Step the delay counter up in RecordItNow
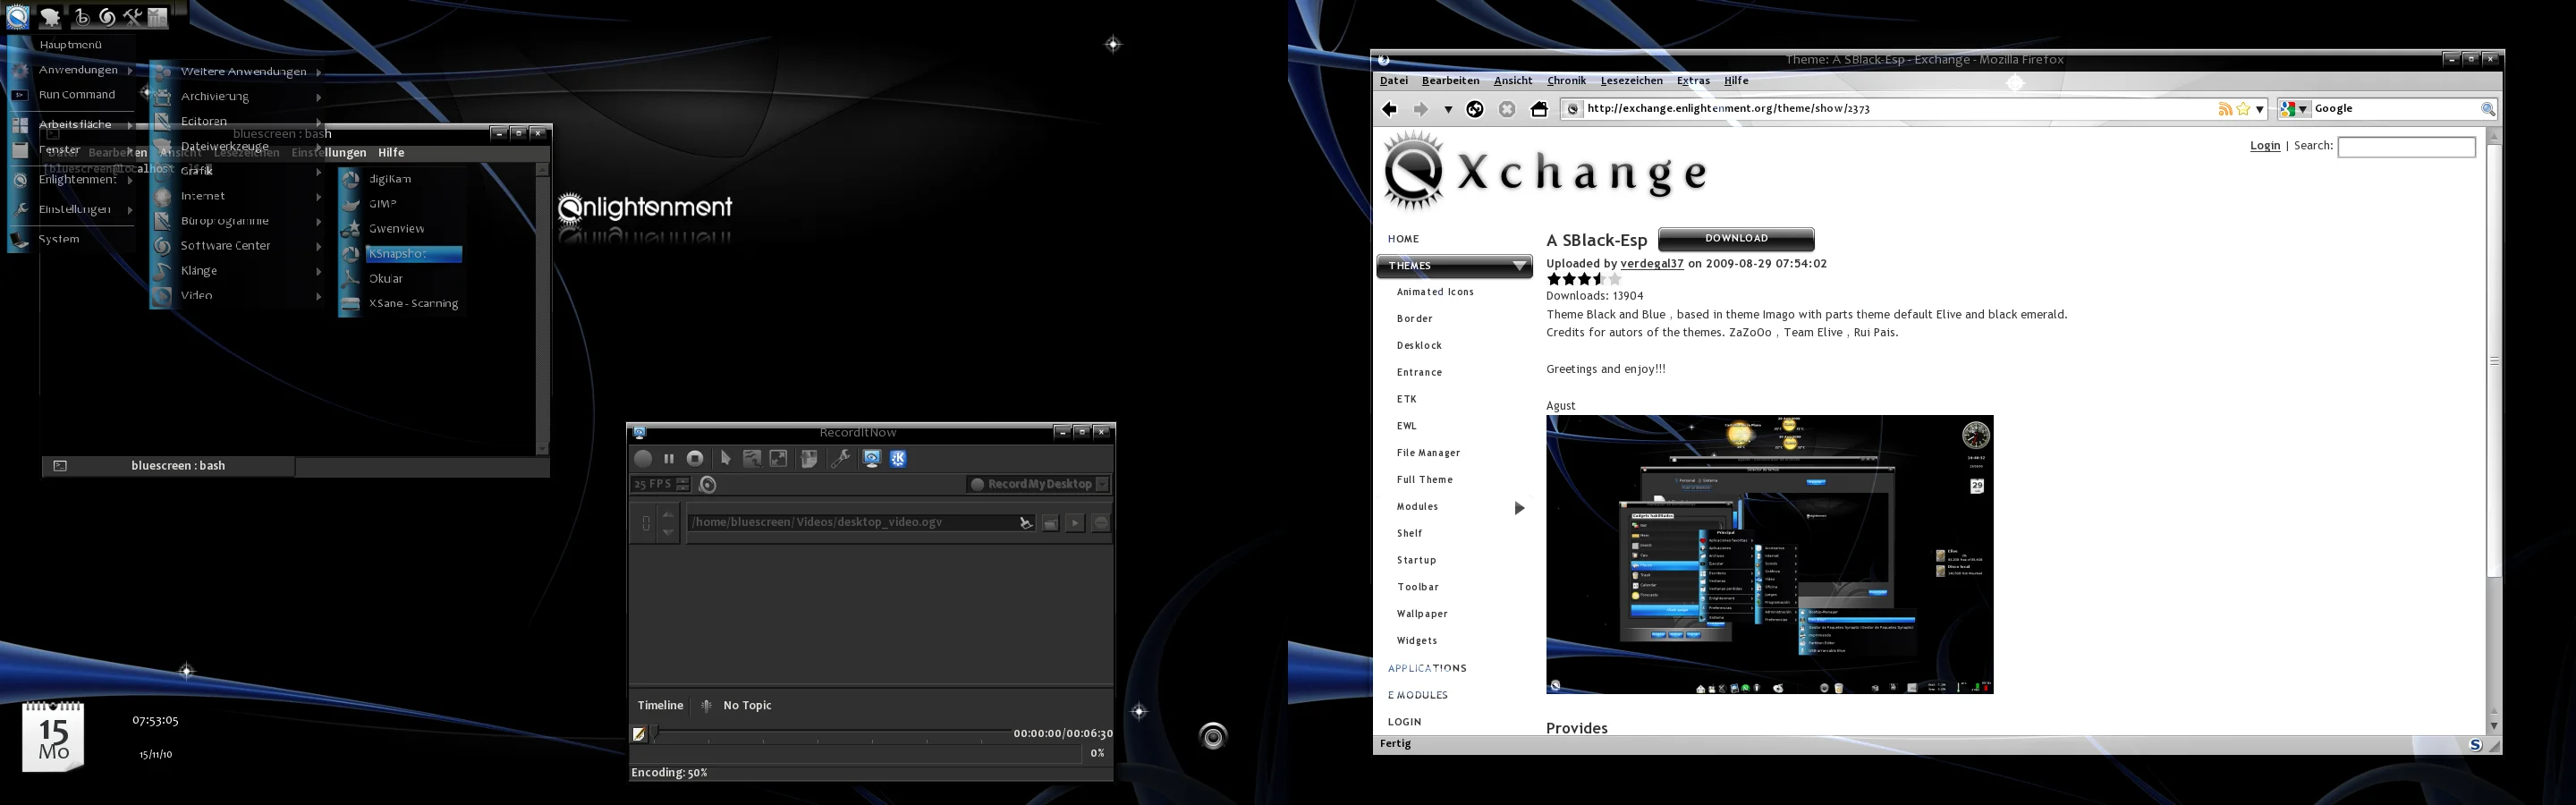 tap(668, 514)
